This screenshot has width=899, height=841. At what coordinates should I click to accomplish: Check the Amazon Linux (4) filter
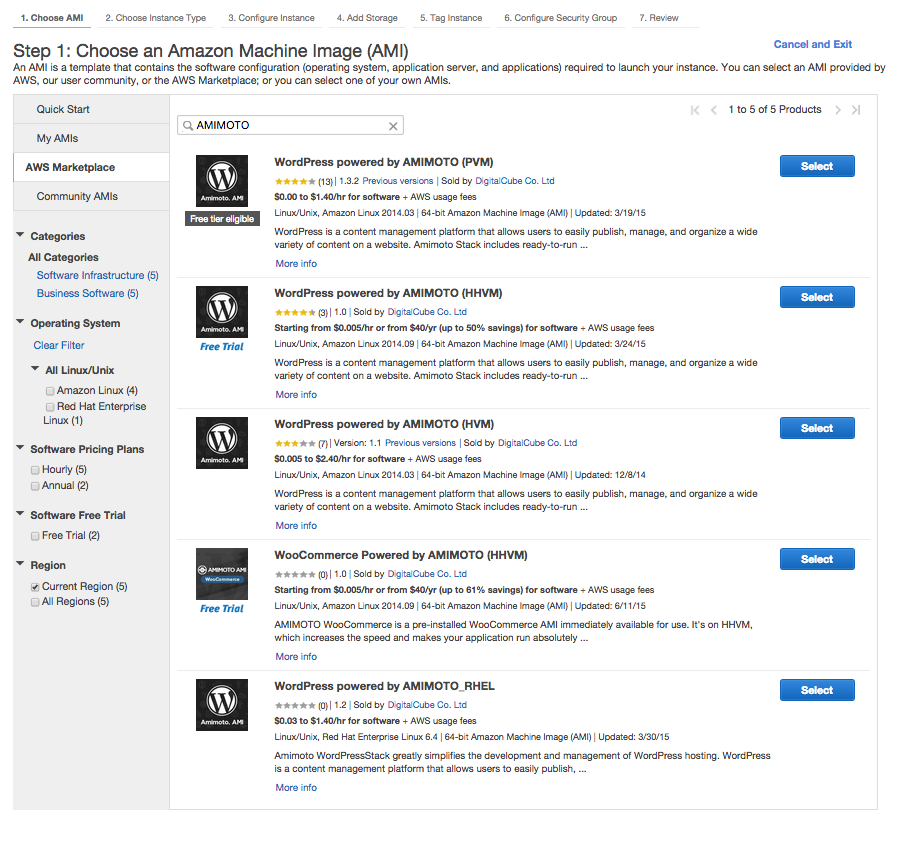50,391
